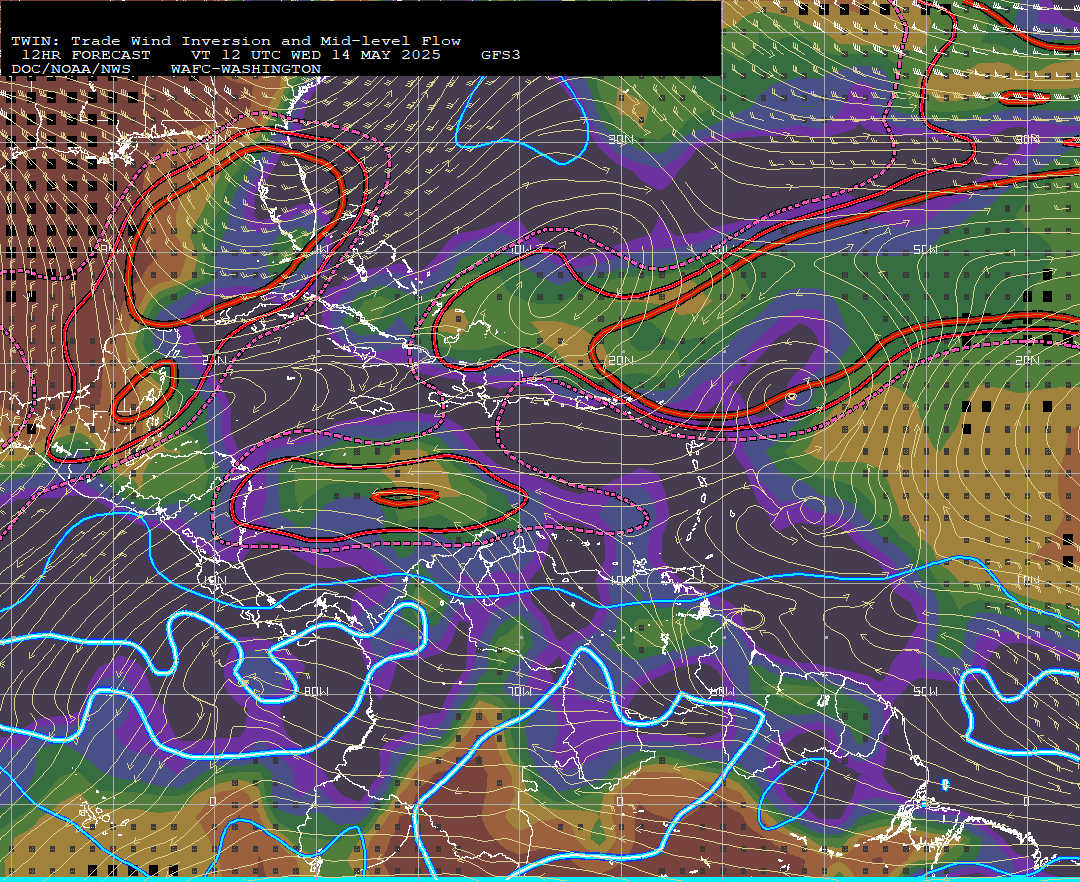Select the "12HR FORECAST" header text
The width and height of the screenshot is (1080, 882).
[x=86, y=55]
